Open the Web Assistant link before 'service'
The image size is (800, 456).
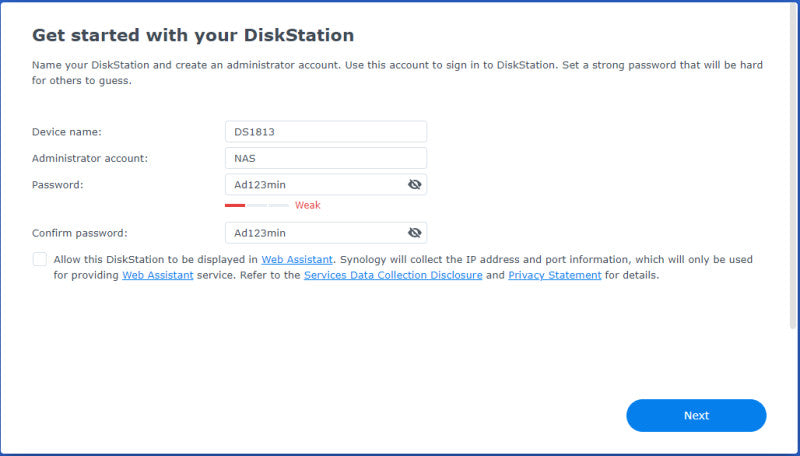pos(158,275)
